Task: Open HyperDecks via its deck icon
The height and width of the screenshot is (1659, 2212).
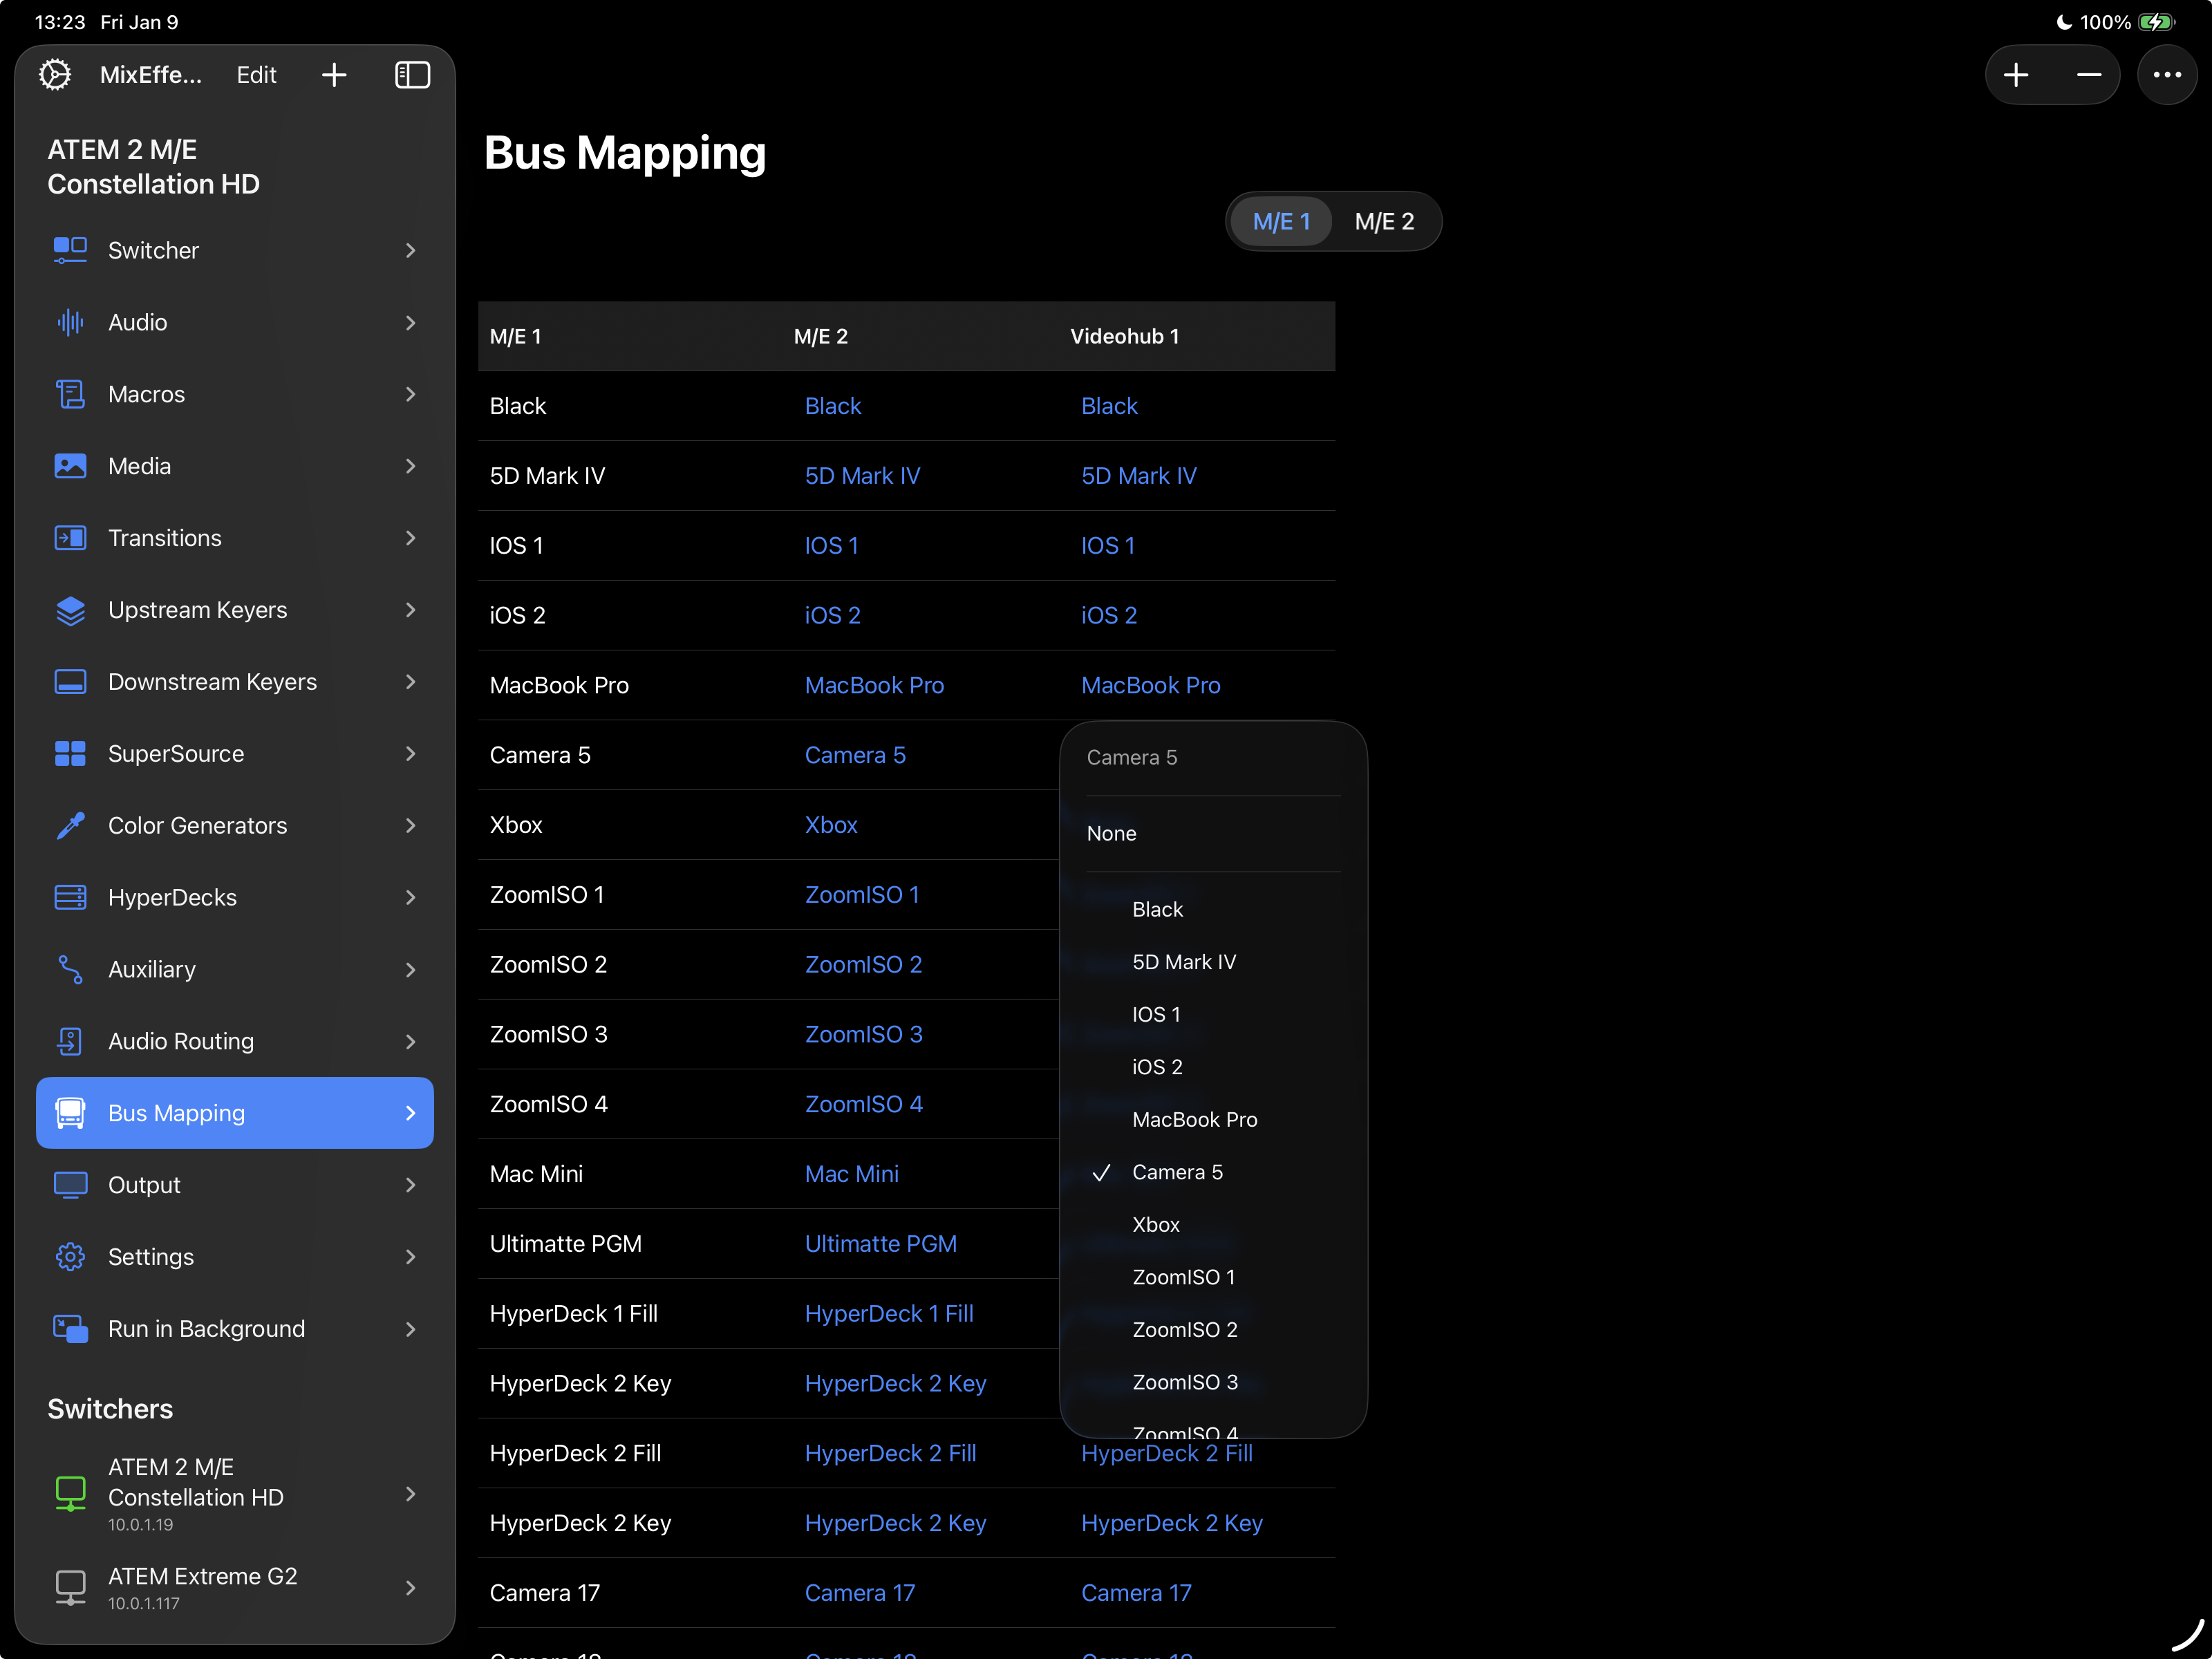Action: (x=70, y=898)
